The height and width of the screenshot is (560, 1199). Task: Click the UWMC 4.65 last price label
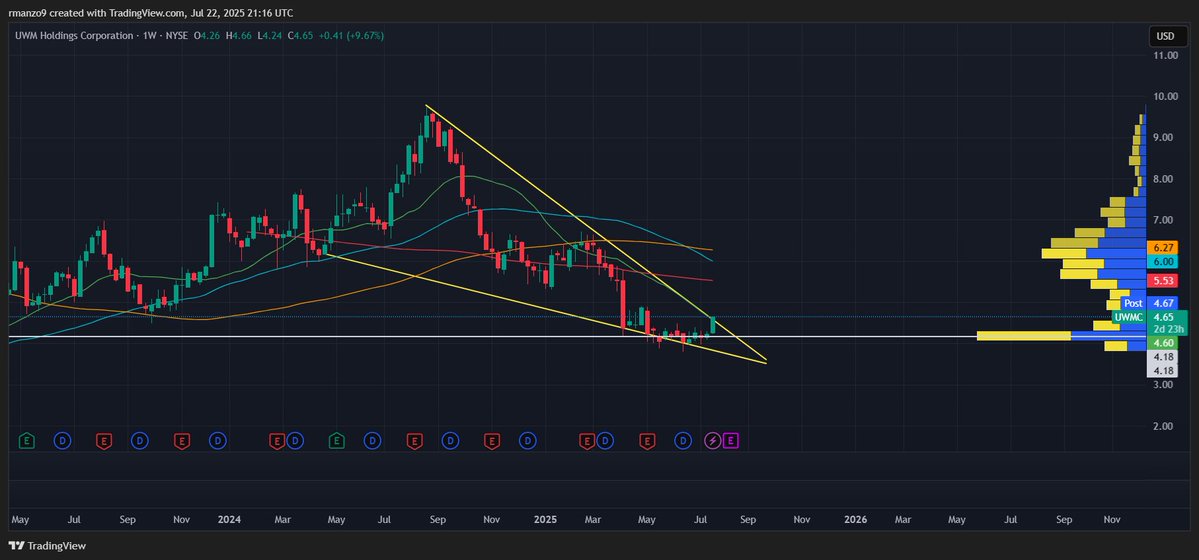tap(1150, 317)
